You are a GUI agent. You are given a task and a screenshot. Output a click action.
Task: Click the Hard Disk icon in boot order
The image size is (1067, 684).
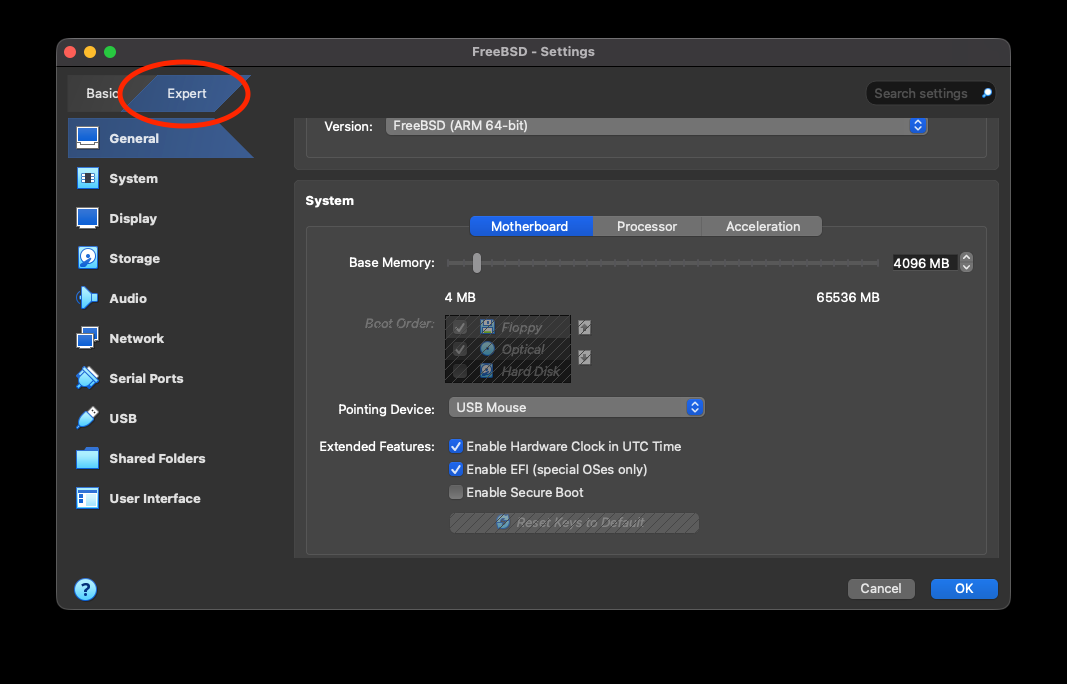(x=487, y=371)
